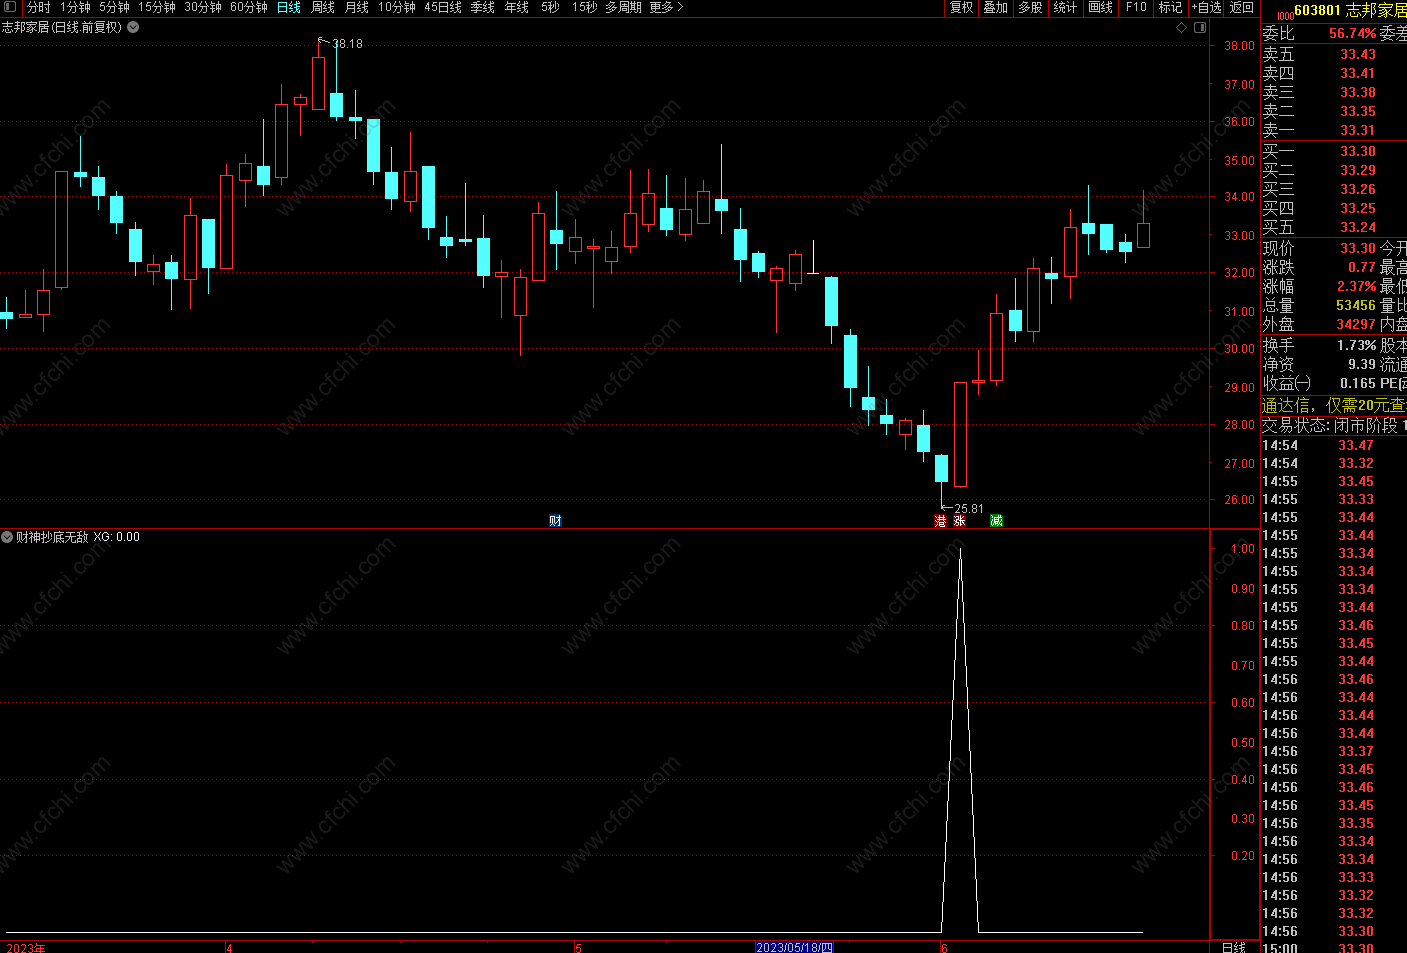Open the 多周期 multi-period view
The height and width of the screenshot is (953, 1407).
624,7
